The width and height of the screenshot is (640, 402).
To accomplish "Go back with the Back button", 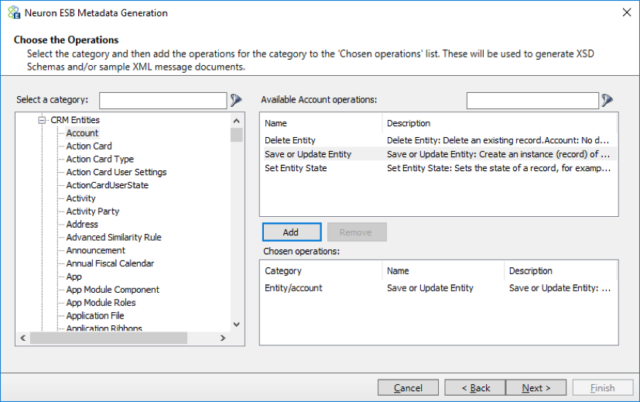I will [475, 388].
